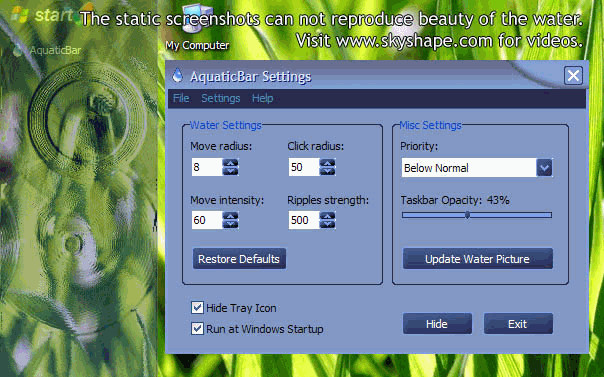Click the Windows start button
This screenshot has height=377, width=604.
point(42,15)
